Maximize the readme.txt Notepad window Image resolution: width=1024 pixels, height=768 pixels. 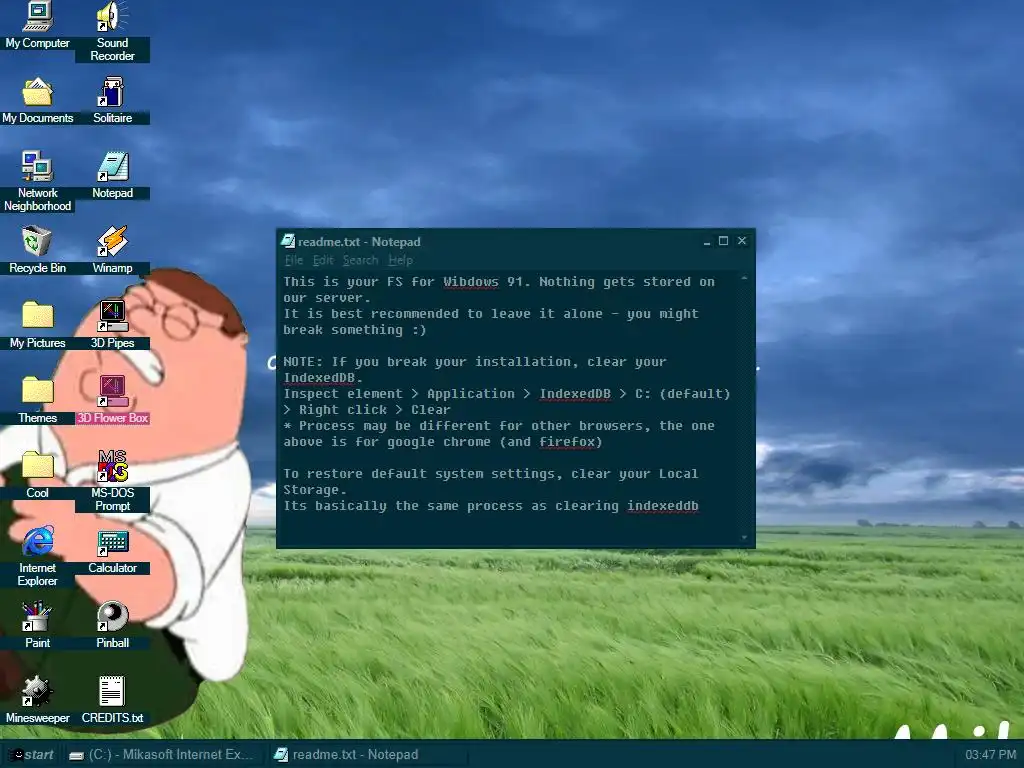(724, 241)
